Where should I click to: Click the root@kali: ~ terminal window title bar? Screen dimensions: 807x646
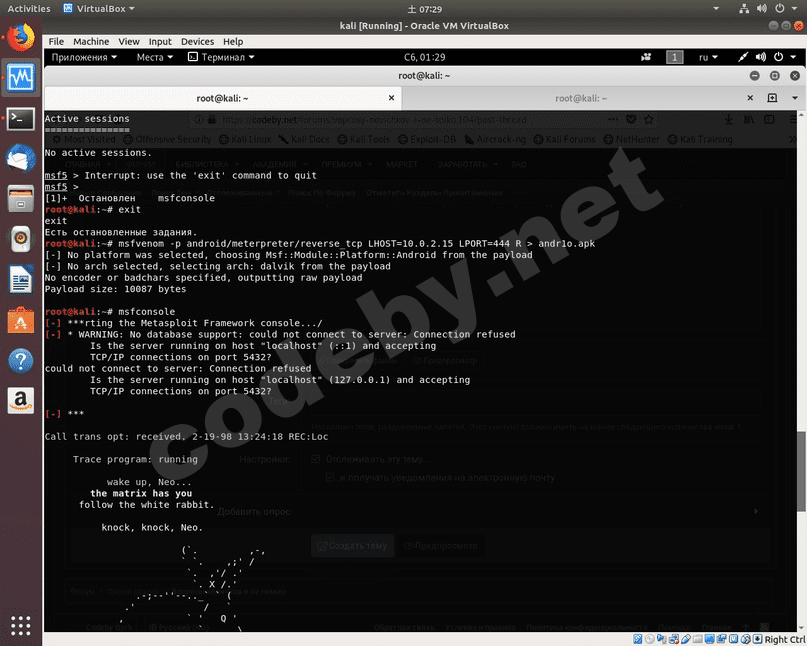[x=424, y=76]
